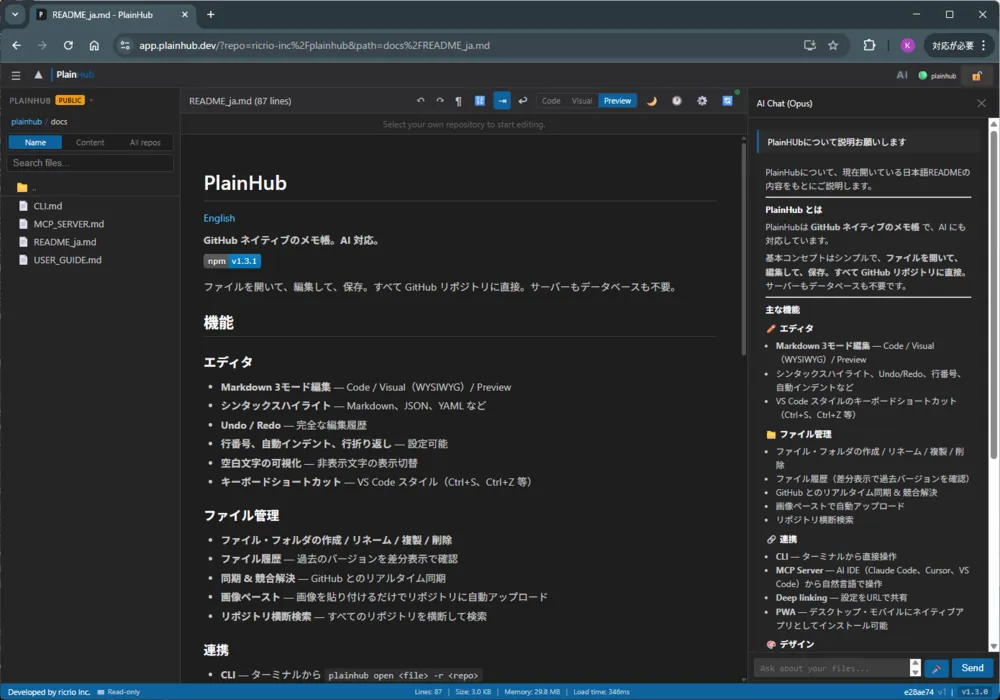The width and height of the screenshot is (1000, 700).
Task: Open editor settings gear
Action: pos(702,101)
